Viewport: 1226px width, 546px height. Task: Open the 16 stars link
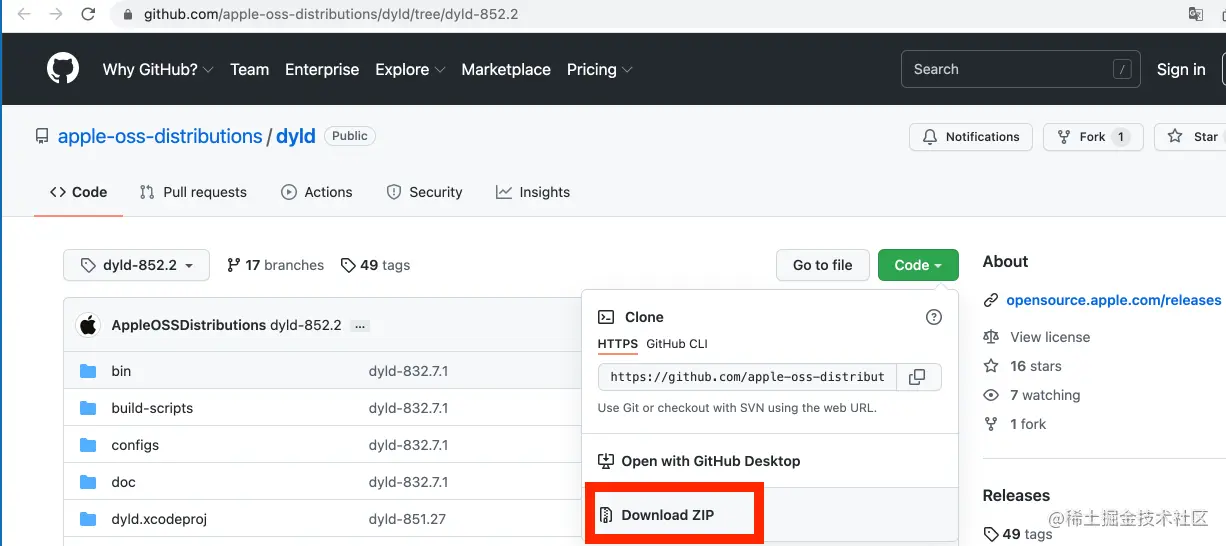1036,366
